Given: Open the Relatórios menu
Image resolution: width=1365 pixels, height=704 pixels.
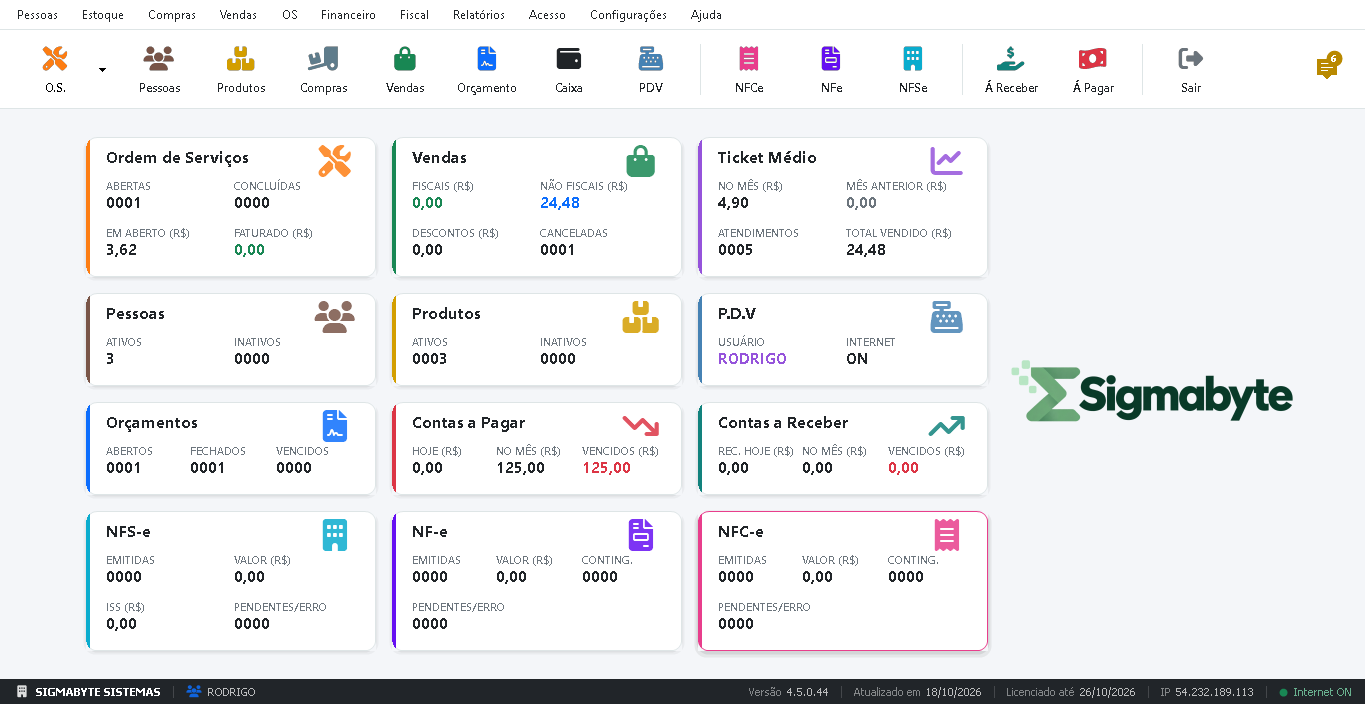Looking at the screenshot, I should coord(479,15).
